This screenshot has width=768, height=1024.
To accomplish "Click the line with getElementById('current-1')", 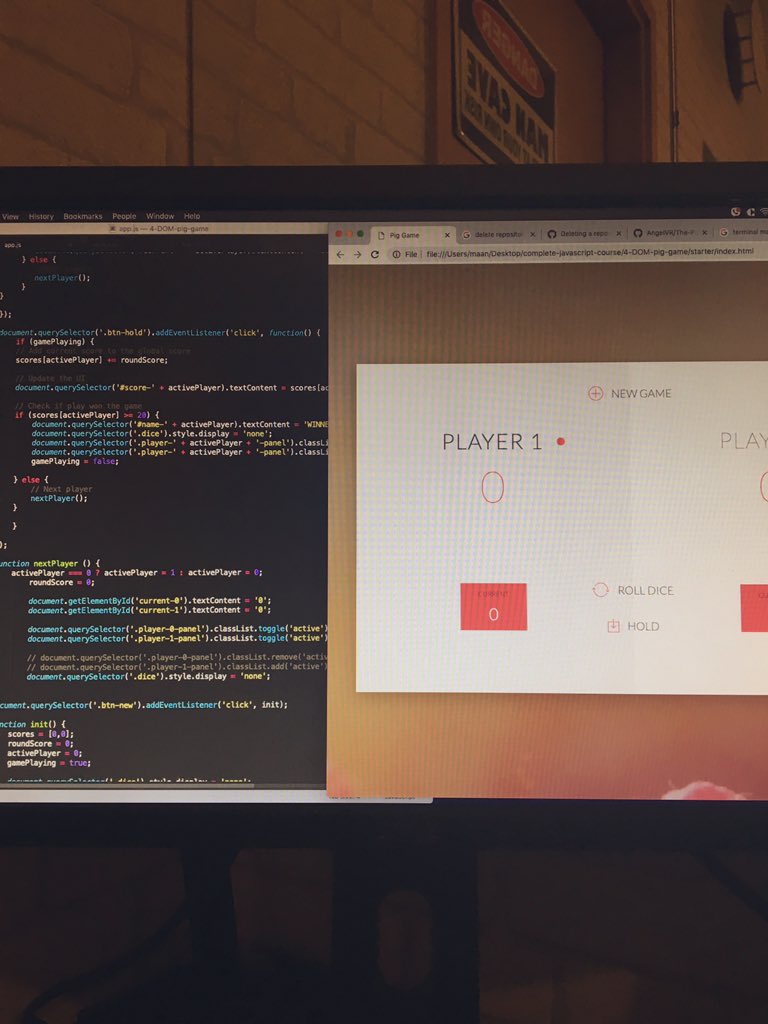I will click(x=149, y=610).
